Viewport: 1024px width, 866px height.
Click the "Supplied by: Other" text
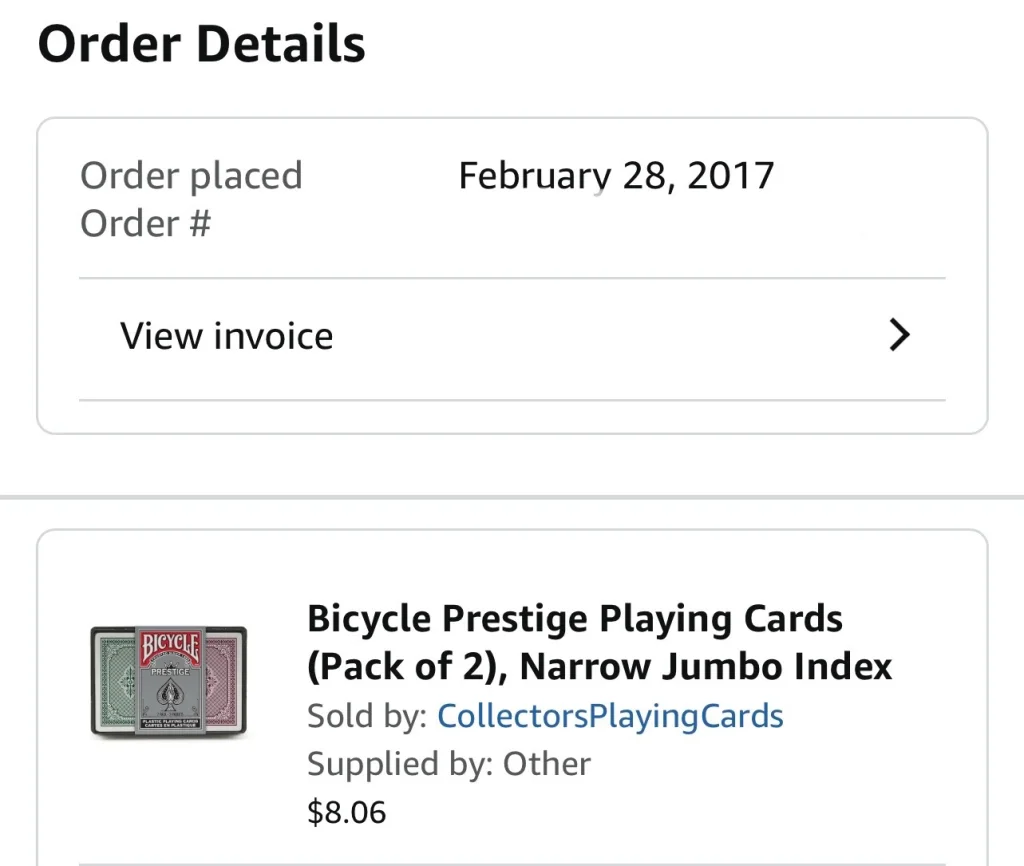pos(448,764)
